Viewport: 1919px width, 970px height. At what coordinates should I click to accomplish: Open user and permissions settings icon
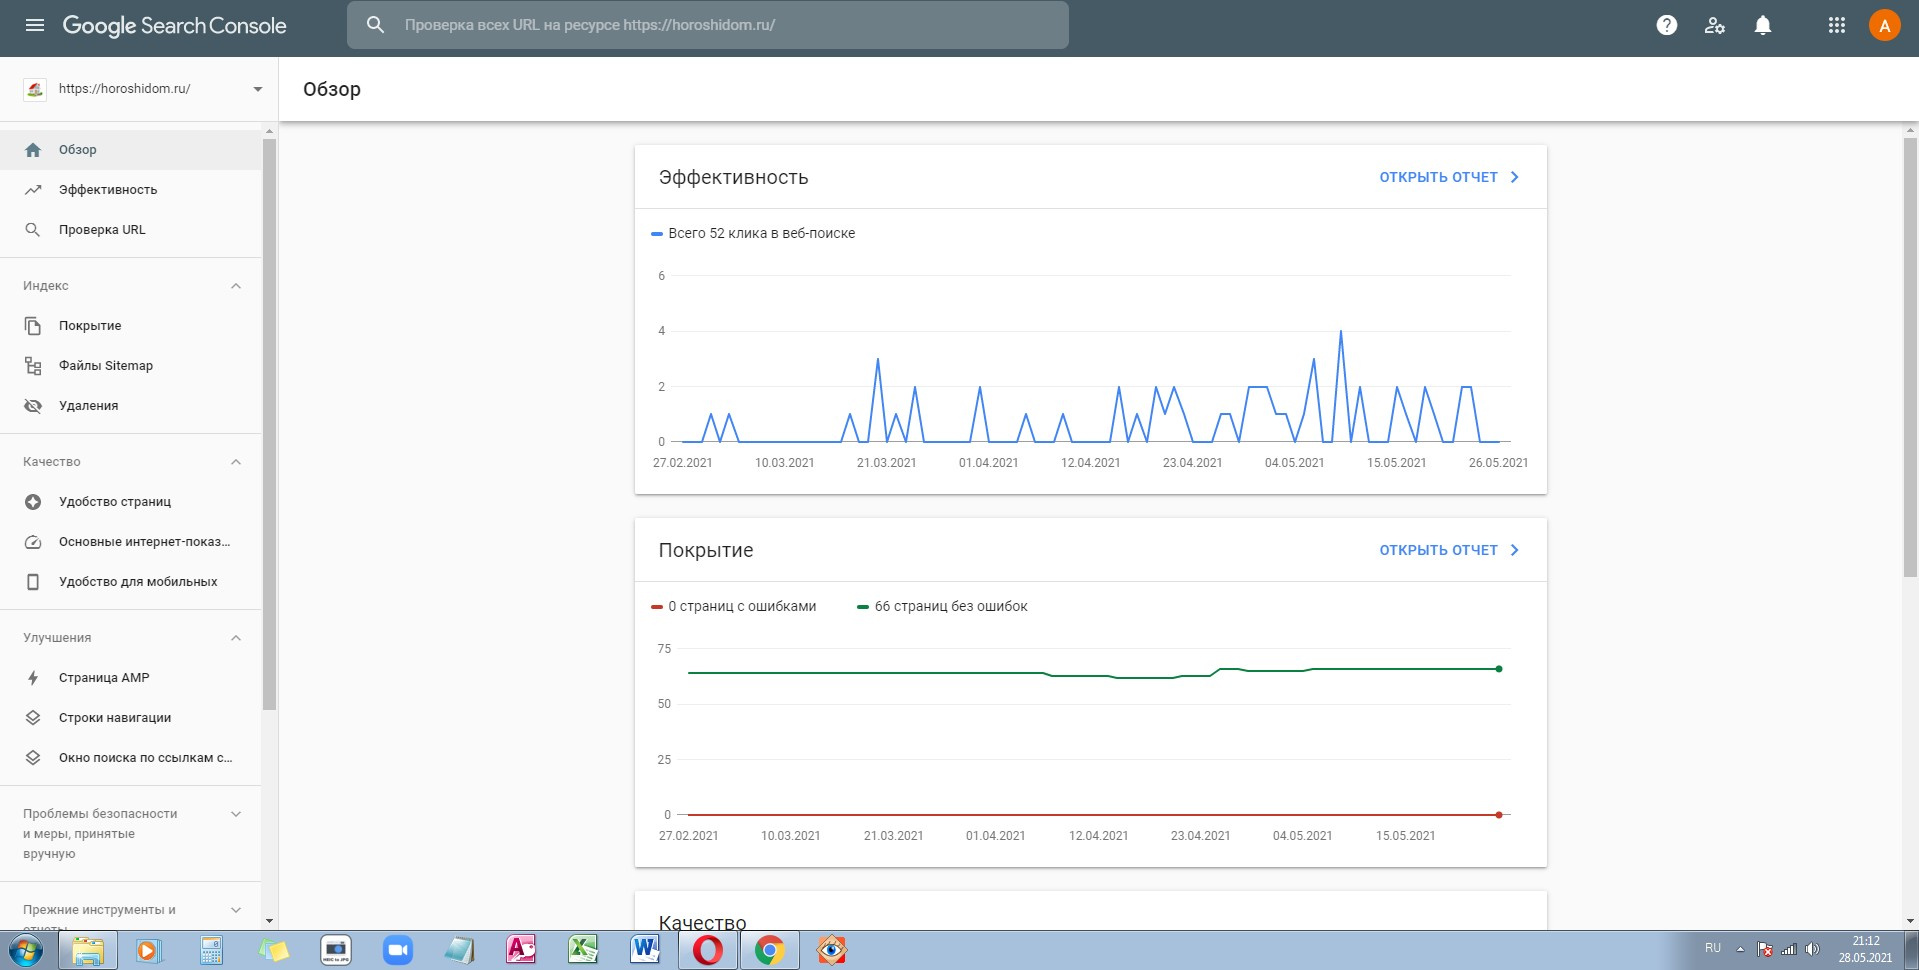coord(1714,25)
